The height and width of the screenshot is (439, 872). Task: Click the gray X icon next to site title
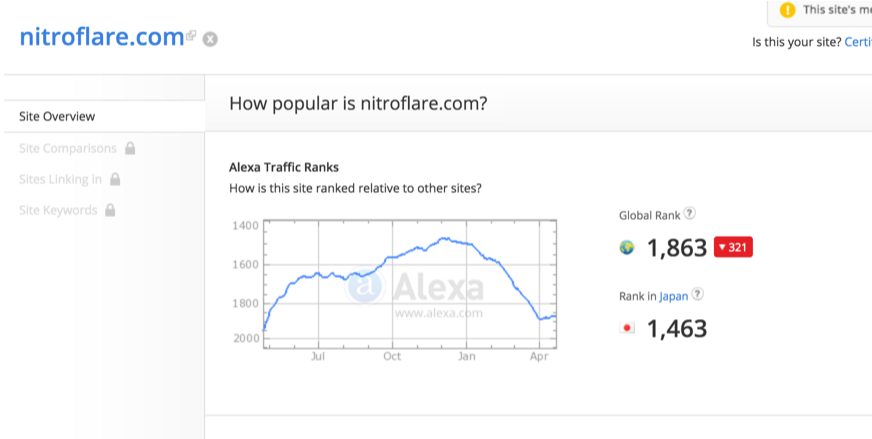[x=210, y=39]
